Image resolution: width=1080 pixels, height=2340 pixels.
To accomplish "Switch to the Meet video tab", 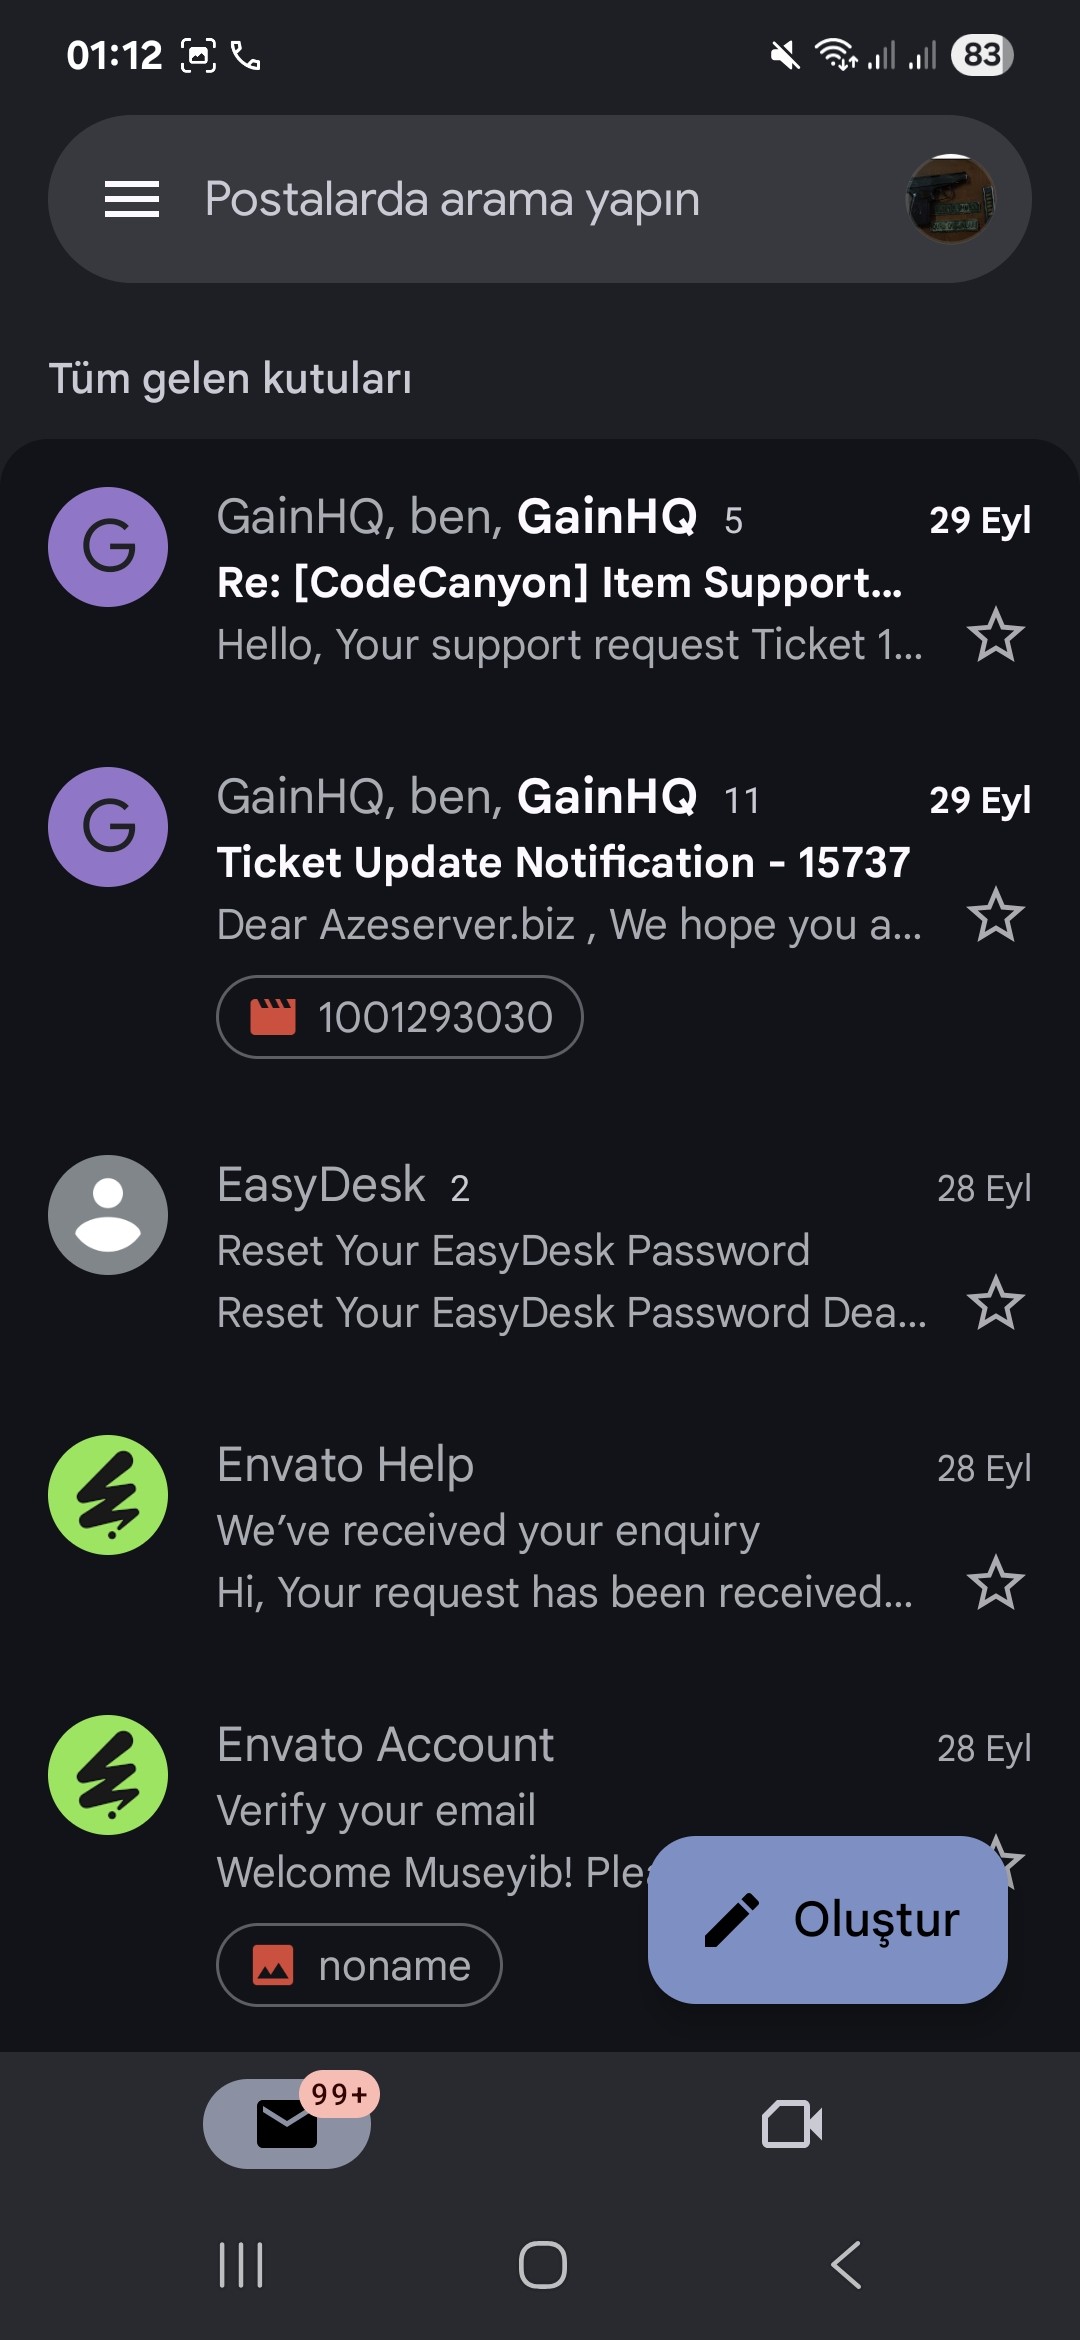I will [792, 2123].
